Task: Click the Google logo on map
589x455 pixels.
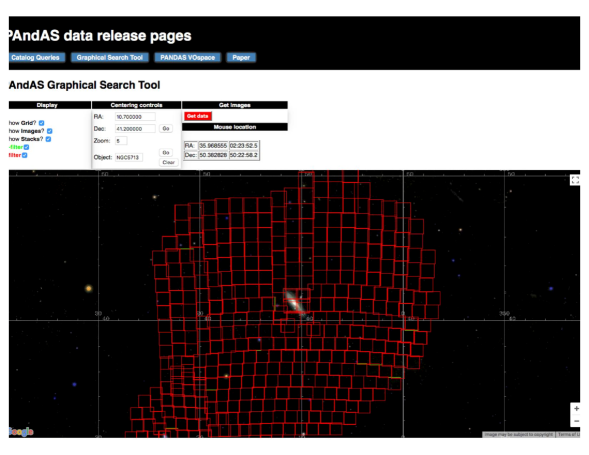Action: (21, 432)
